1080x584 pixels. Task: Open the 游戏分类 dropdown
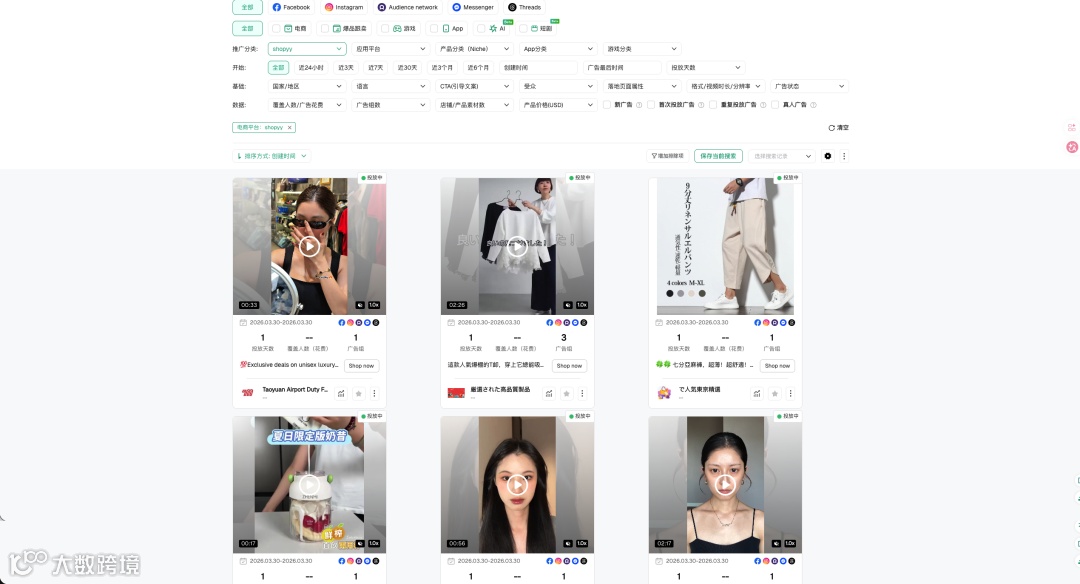coord(642,49)
